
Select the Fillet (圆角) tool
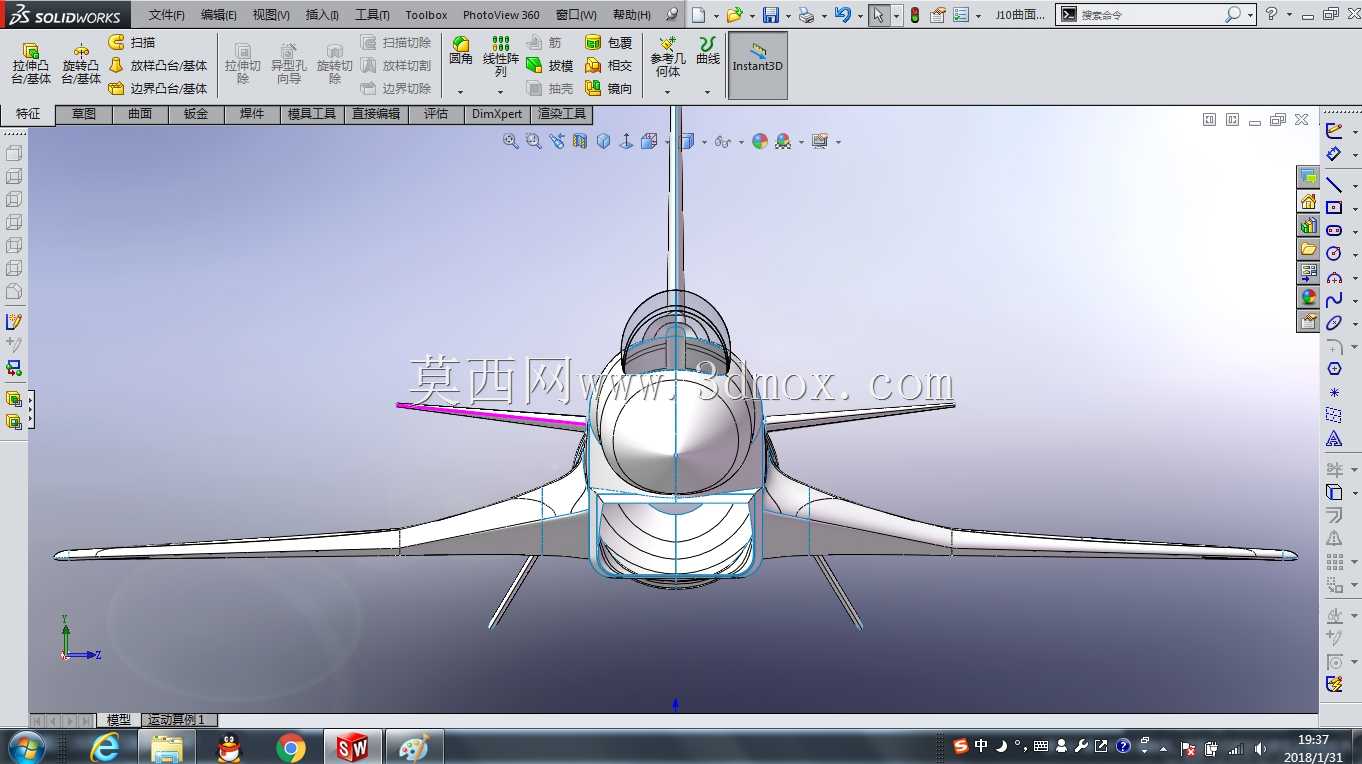(x=461, y=52)
